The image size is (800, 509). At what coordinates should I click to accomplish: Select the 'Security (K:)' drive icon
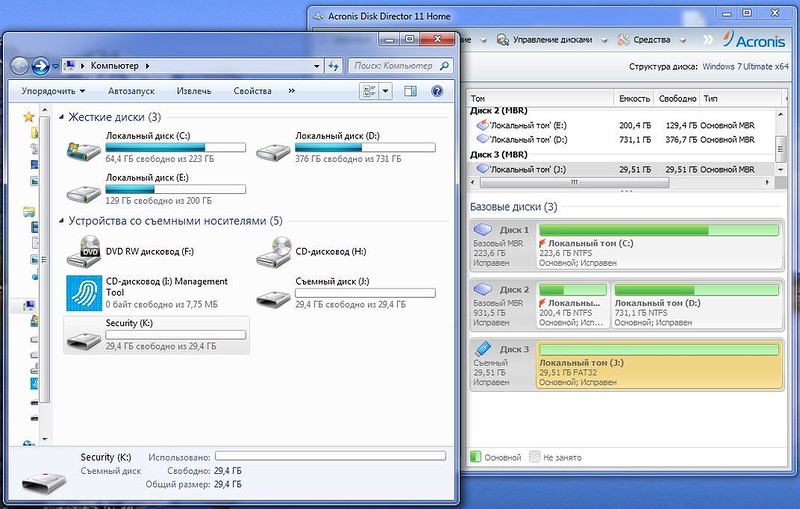tap(84, 340)
